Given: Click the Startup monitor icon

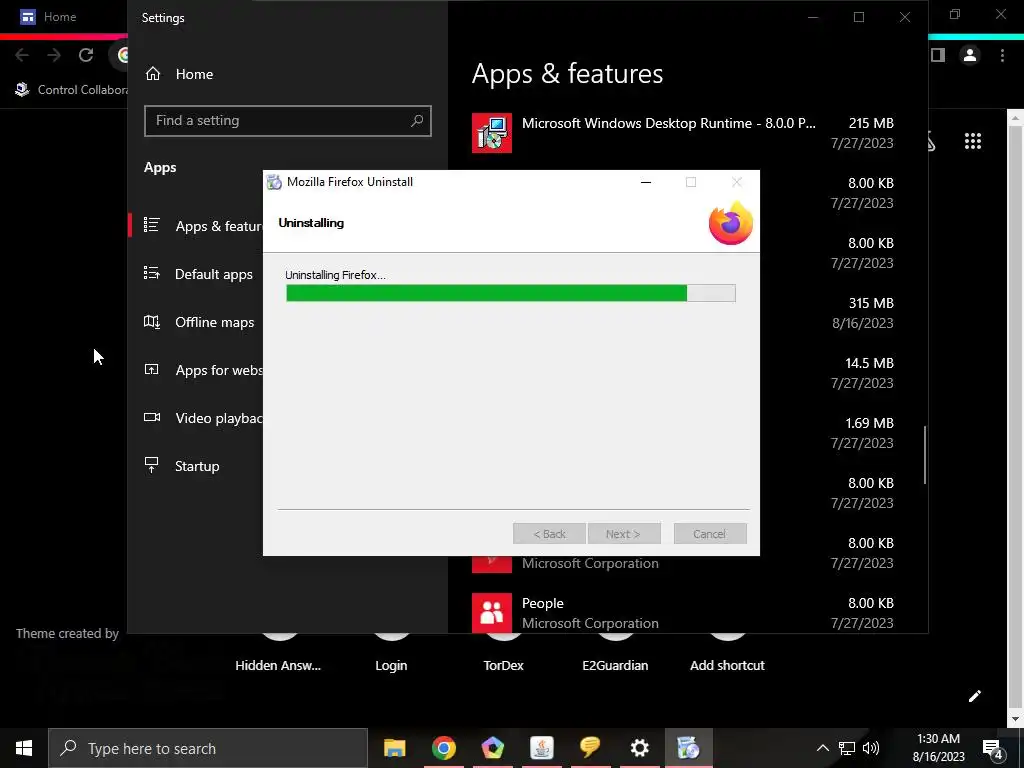Looking at the screenshot, I should [152, 465].
